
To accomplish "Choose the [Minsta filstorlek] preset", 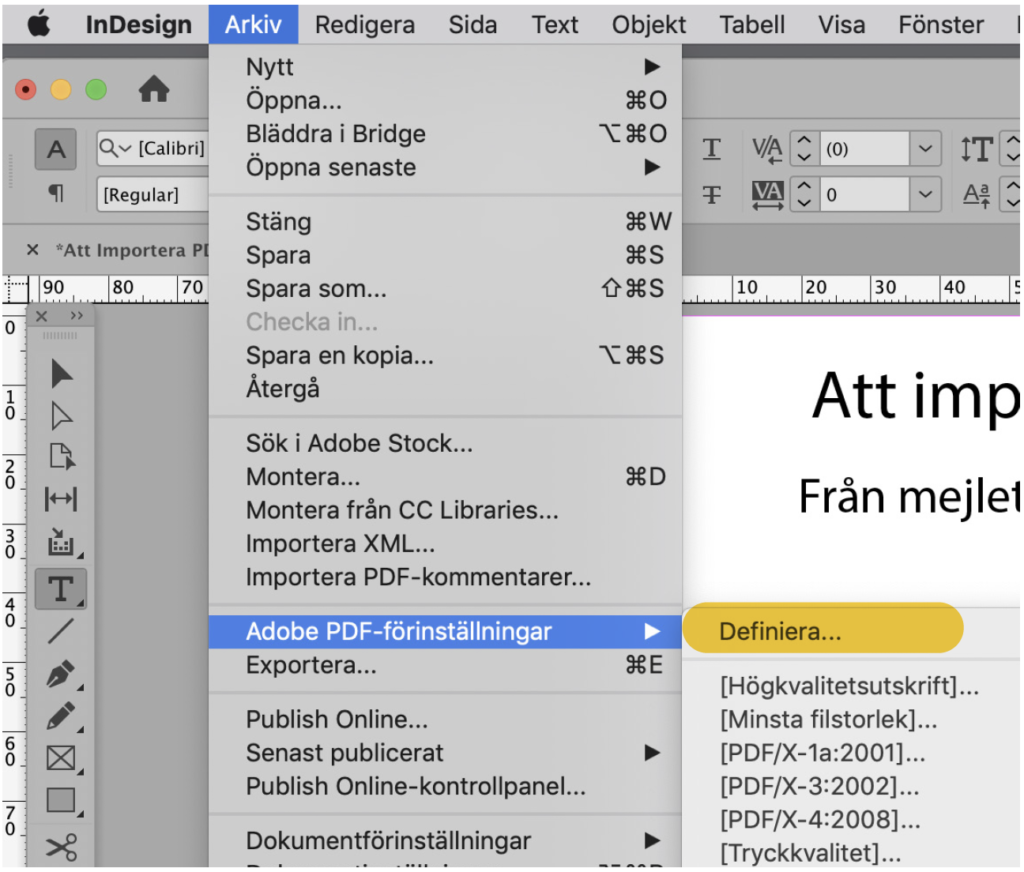I will click(x=828, y=719).
